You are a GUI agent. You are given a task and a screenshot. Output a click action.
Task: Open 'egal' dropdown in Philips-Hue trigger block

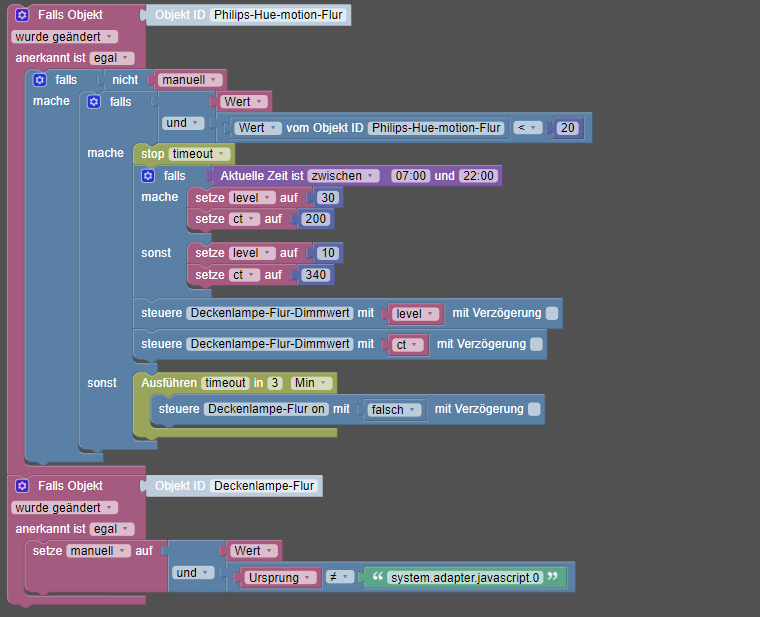click(x=111, y=58)
